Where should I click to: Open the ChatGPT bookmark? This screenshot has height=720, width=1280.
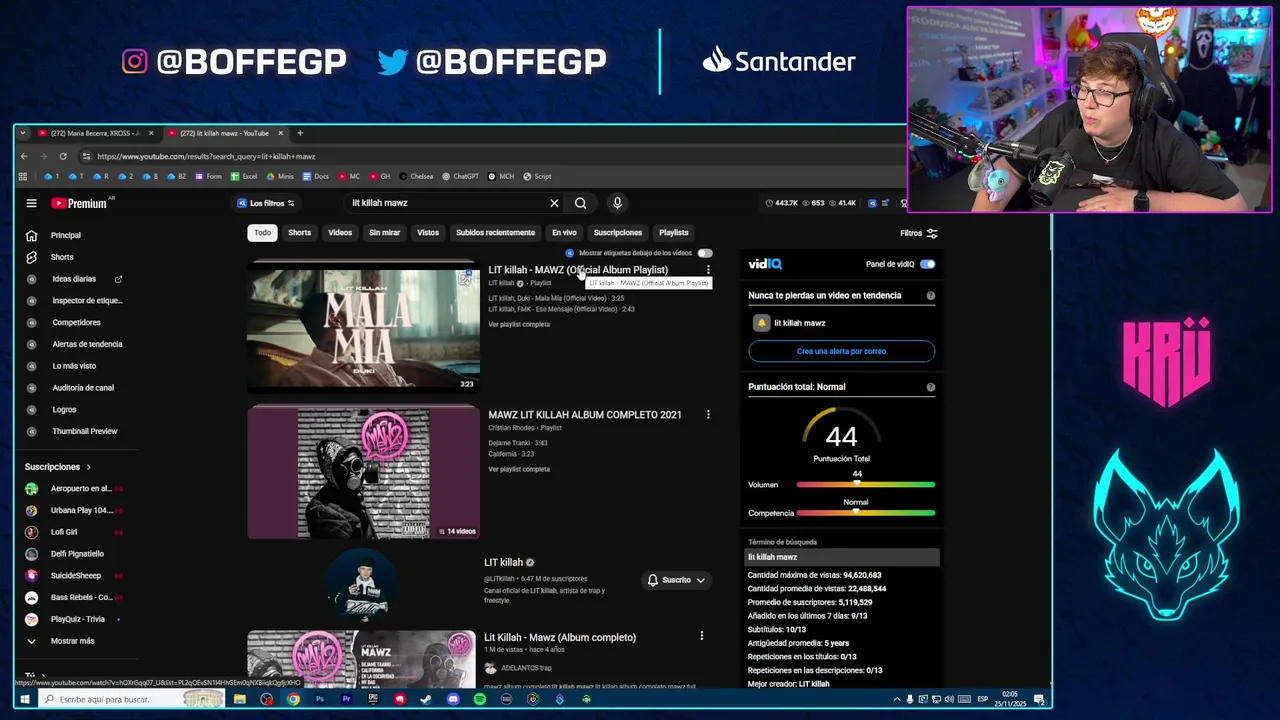(460, 176)
